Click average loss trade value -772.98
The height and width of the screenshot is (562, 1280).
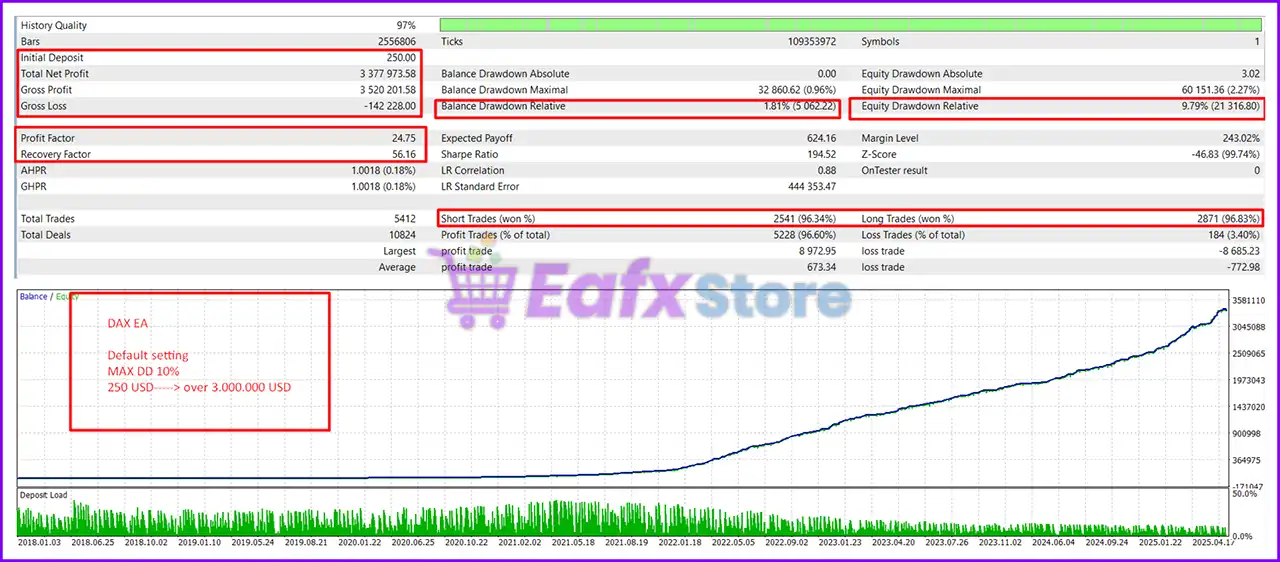click(x=1242, y=267)
